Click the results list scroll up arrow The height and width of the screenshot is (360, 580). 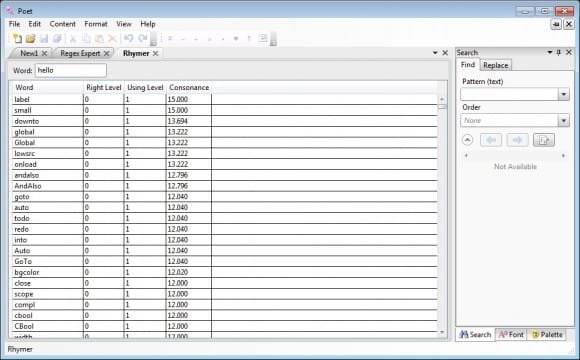pos(442,99)
